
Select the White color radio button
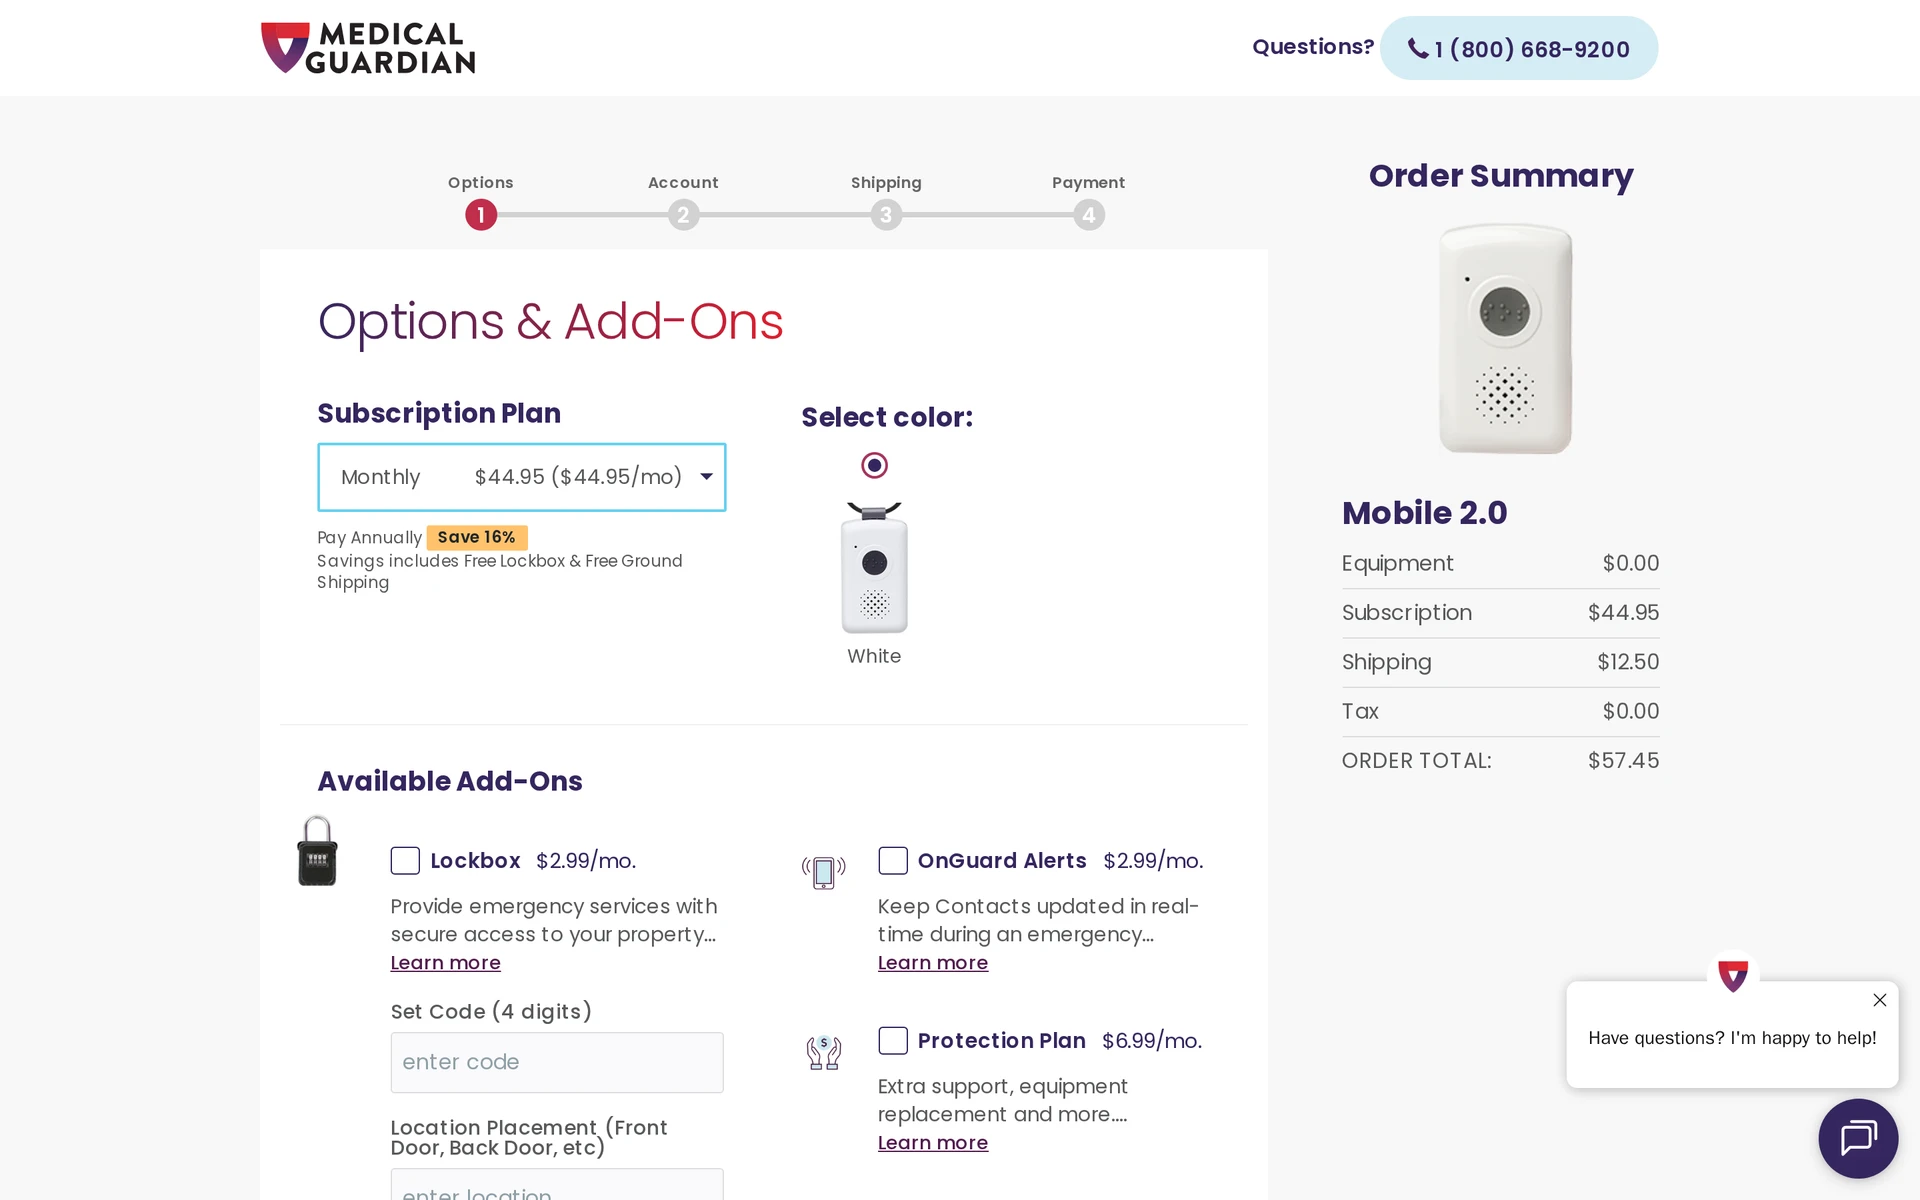(x=875, y=465)
